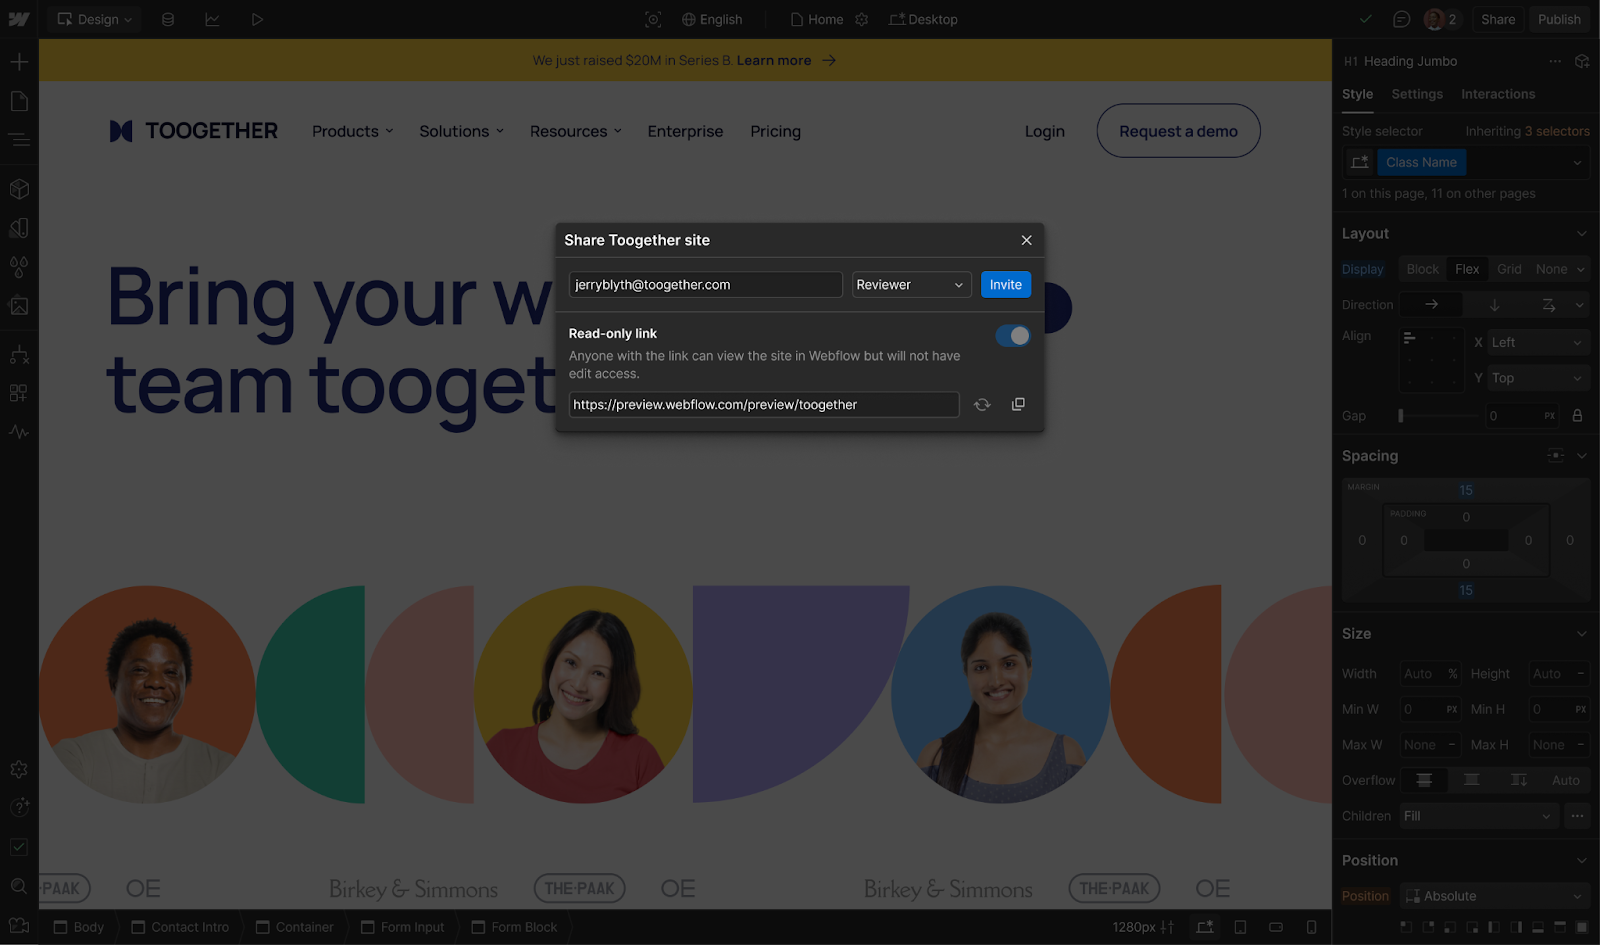Regenerate the read-only link with refresh icon
Image resolution: width=1600 pixels, height=945 pixels.
(982, 404)
